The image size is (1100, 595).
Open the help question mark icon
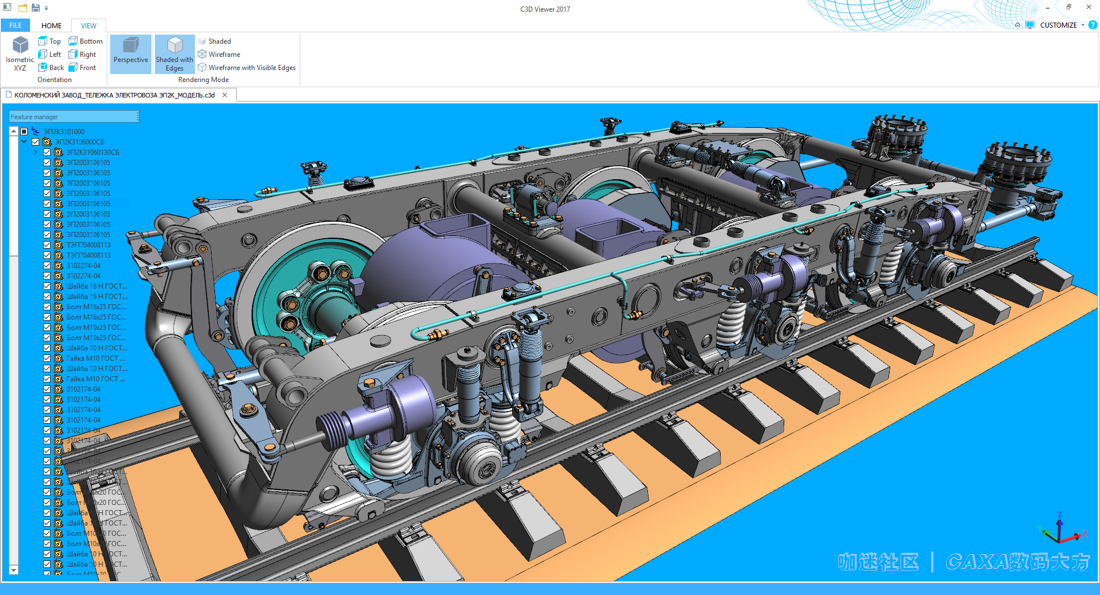(x=1092, y=25)
